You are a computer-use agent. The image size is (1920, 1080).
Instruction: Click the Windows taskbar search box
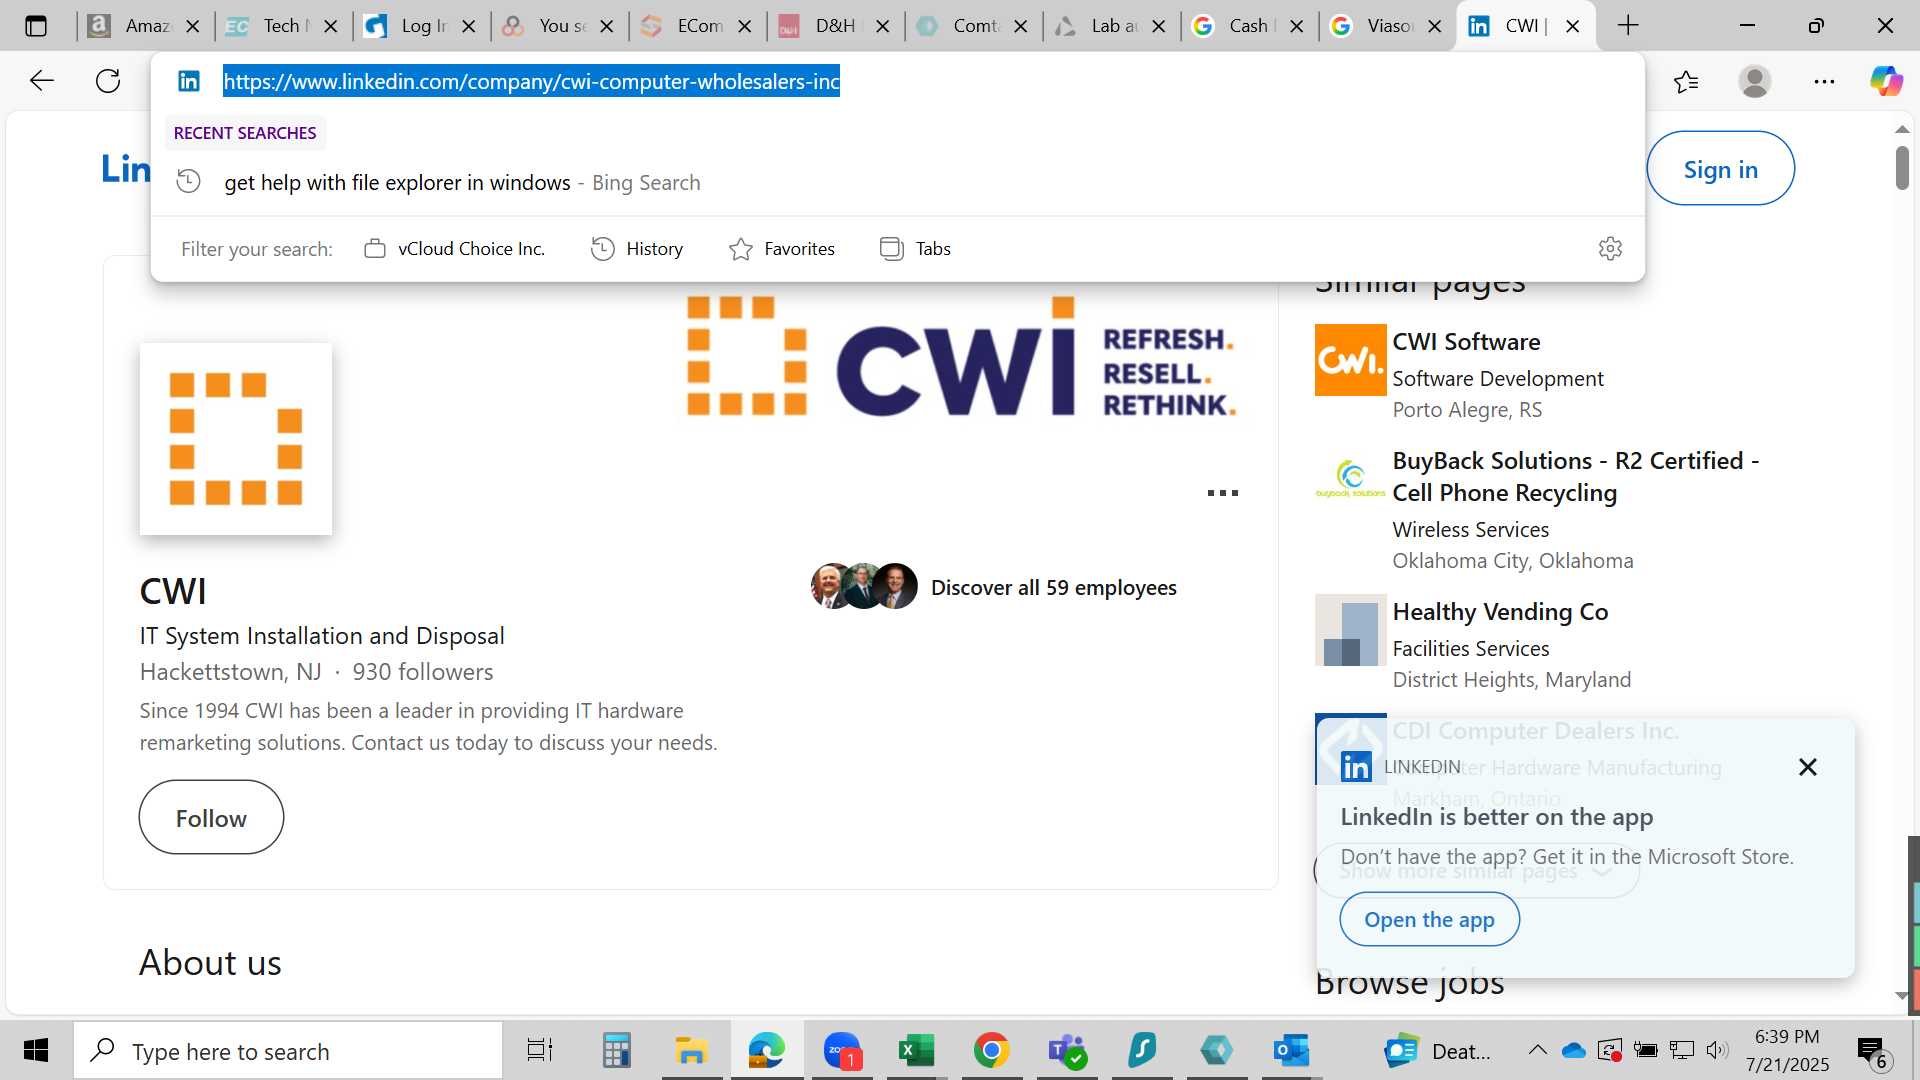[288, 1050]
